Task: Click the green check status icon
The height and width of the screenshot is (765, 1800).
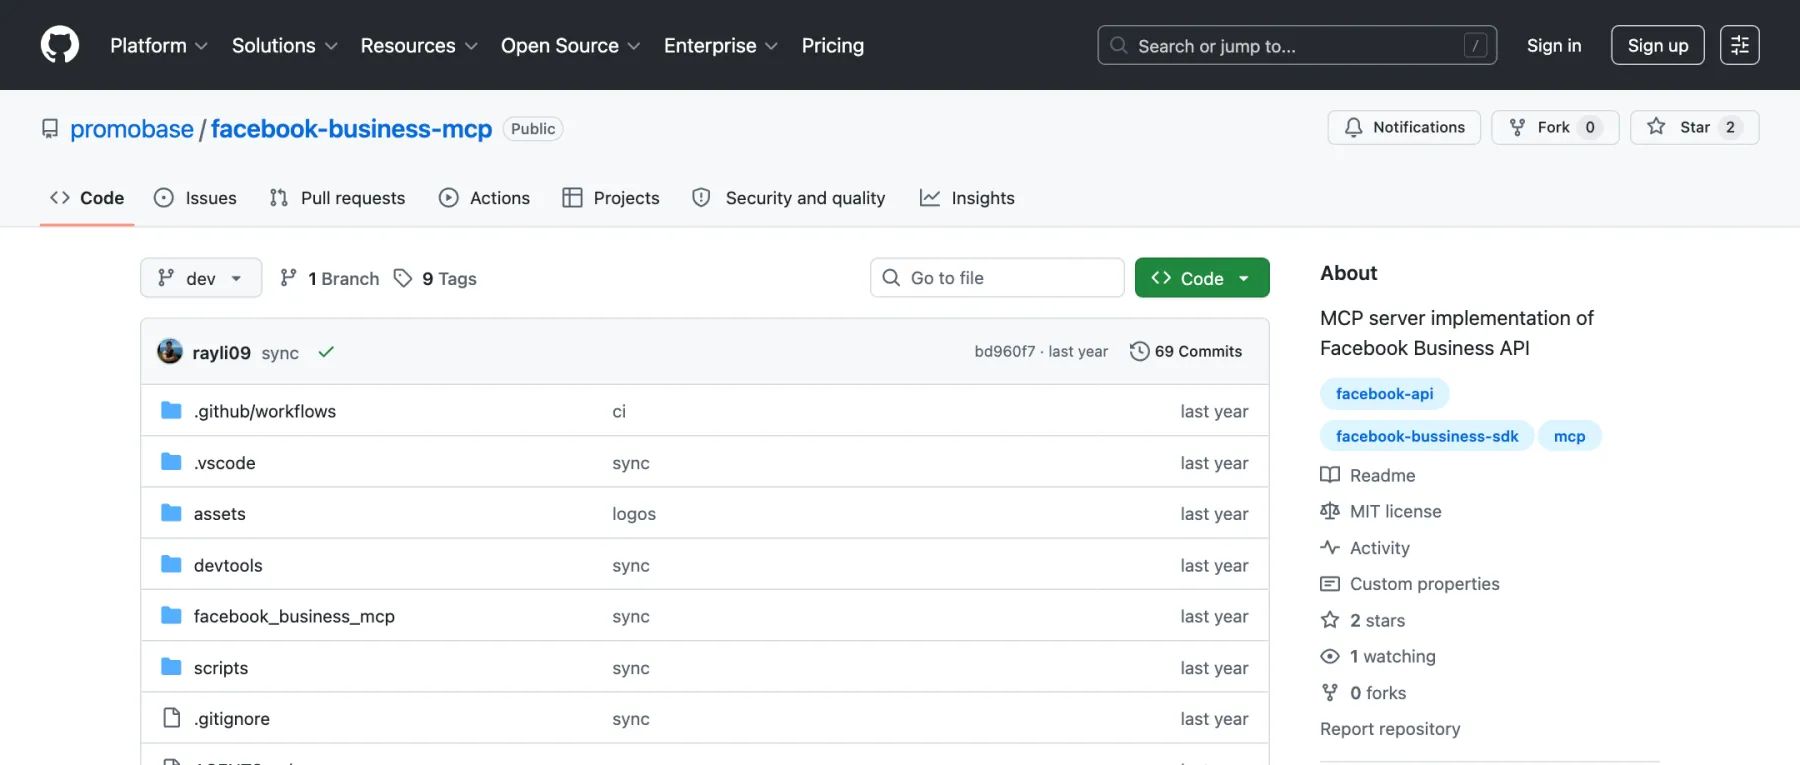Action: pos(326,352)
